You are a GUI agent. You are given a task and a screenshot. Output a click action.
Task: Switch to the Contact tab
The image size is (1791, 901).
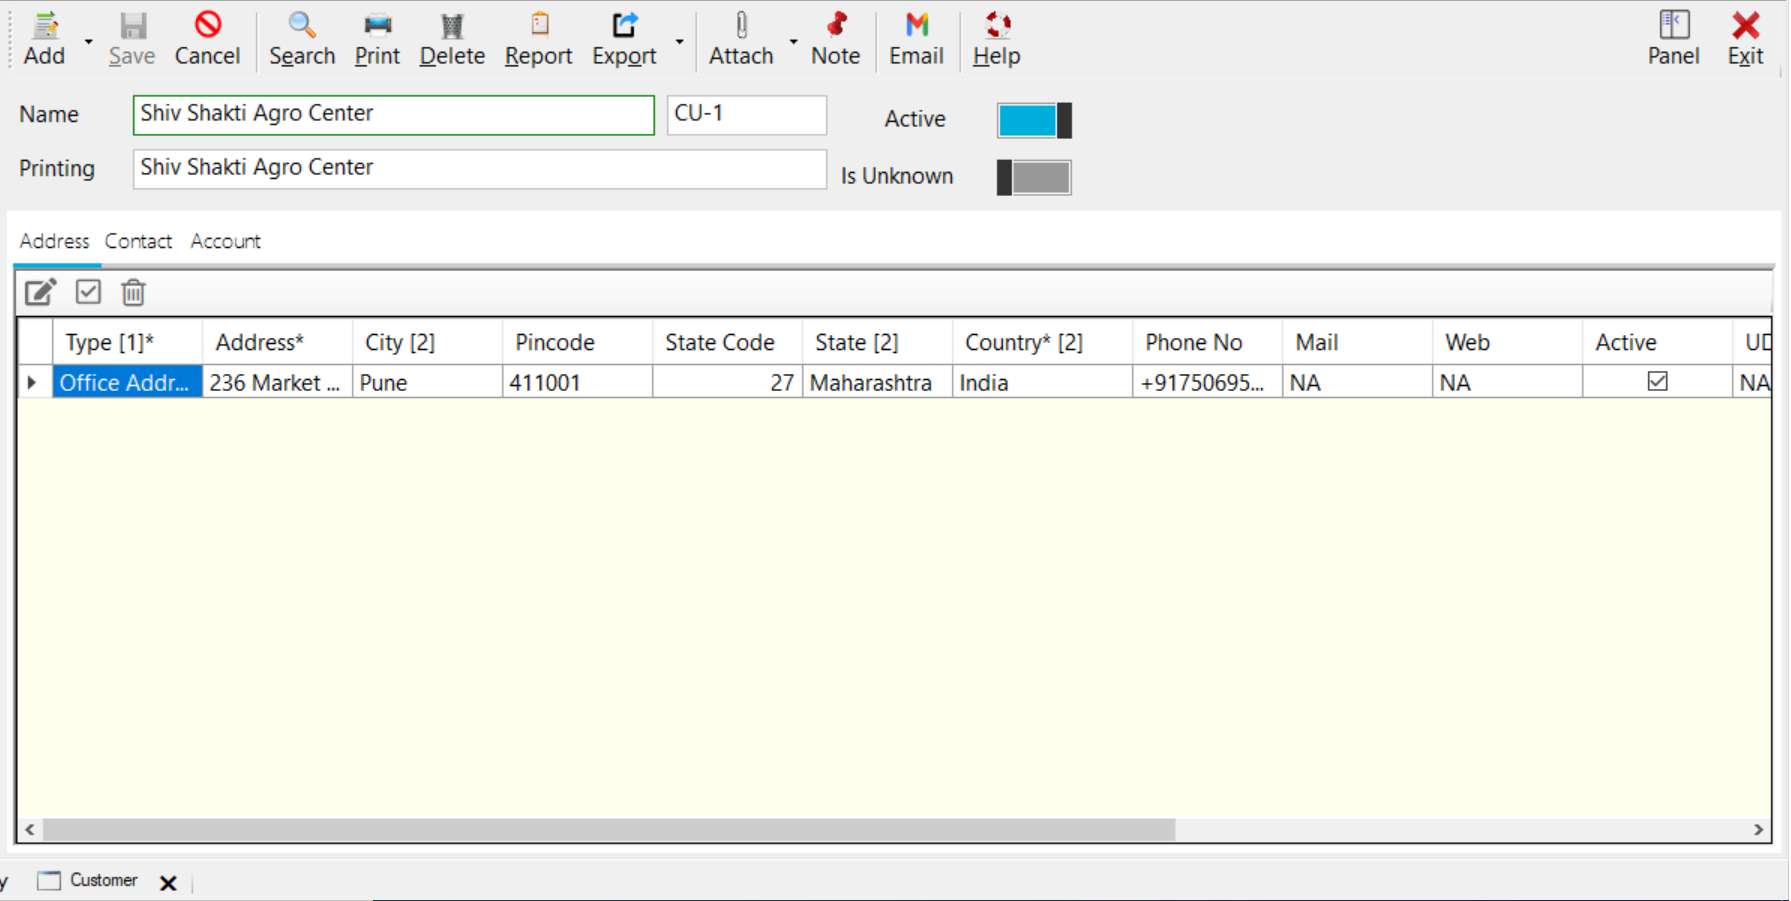(138, 241)
